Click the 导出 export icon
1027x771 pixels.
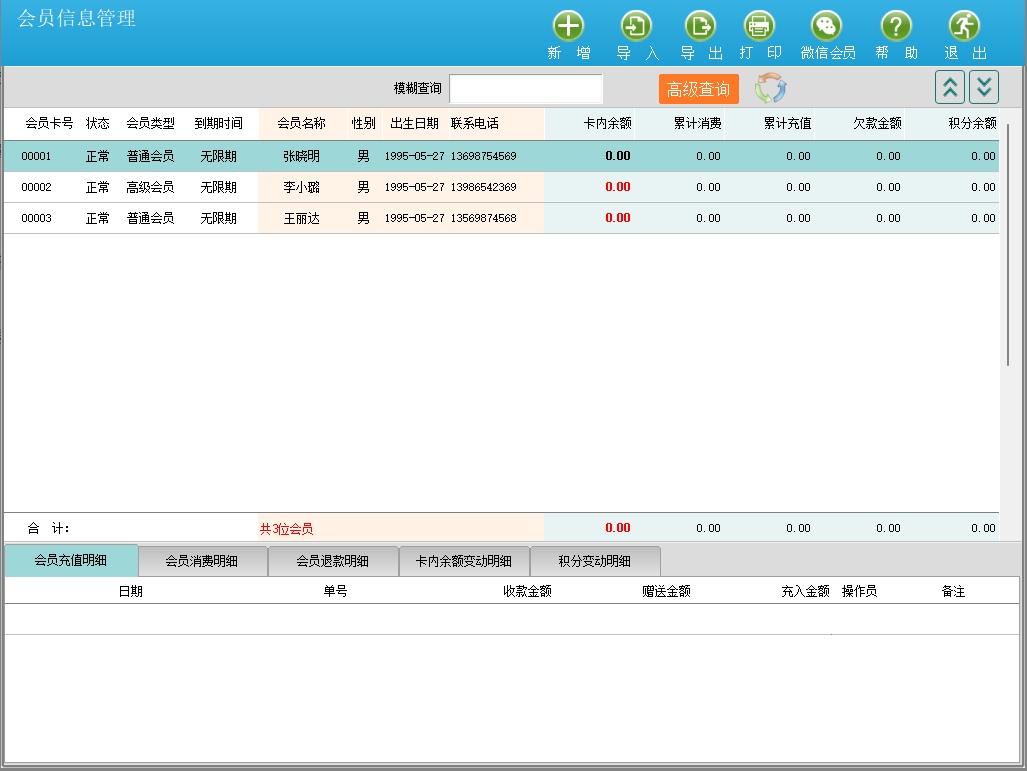pyautogui.click(x=700, y=27)
